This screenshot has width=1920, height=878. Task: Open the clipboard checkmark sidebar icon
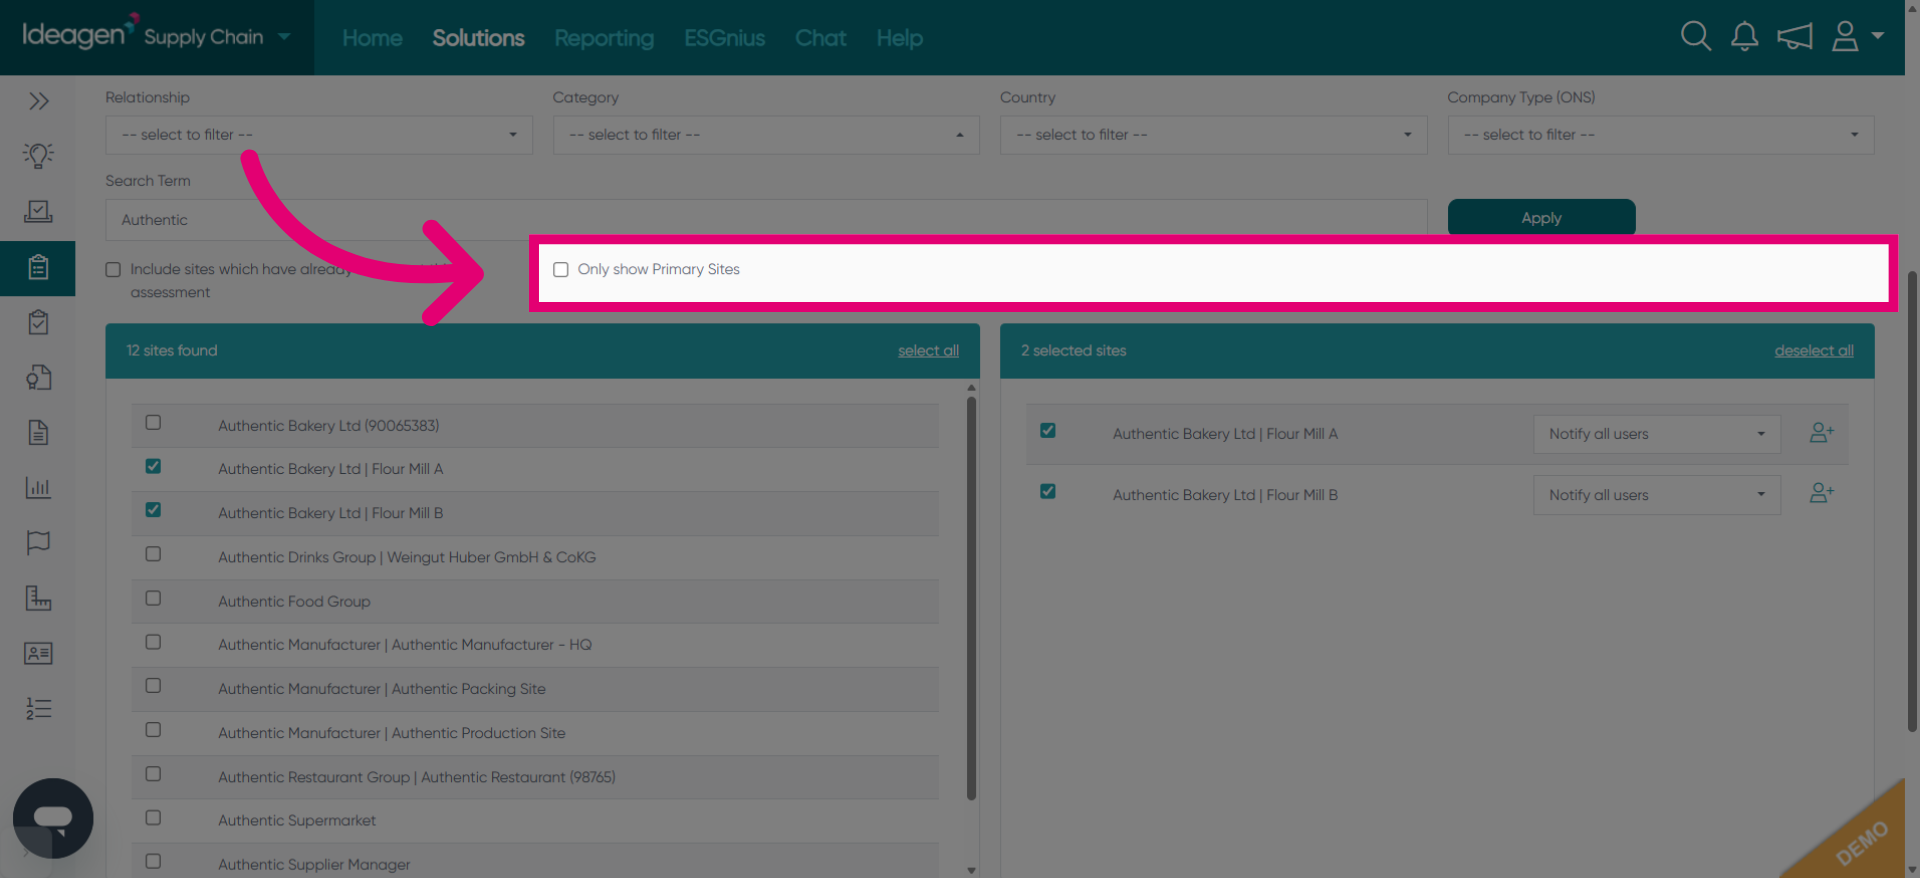click(x=38, y=323)
